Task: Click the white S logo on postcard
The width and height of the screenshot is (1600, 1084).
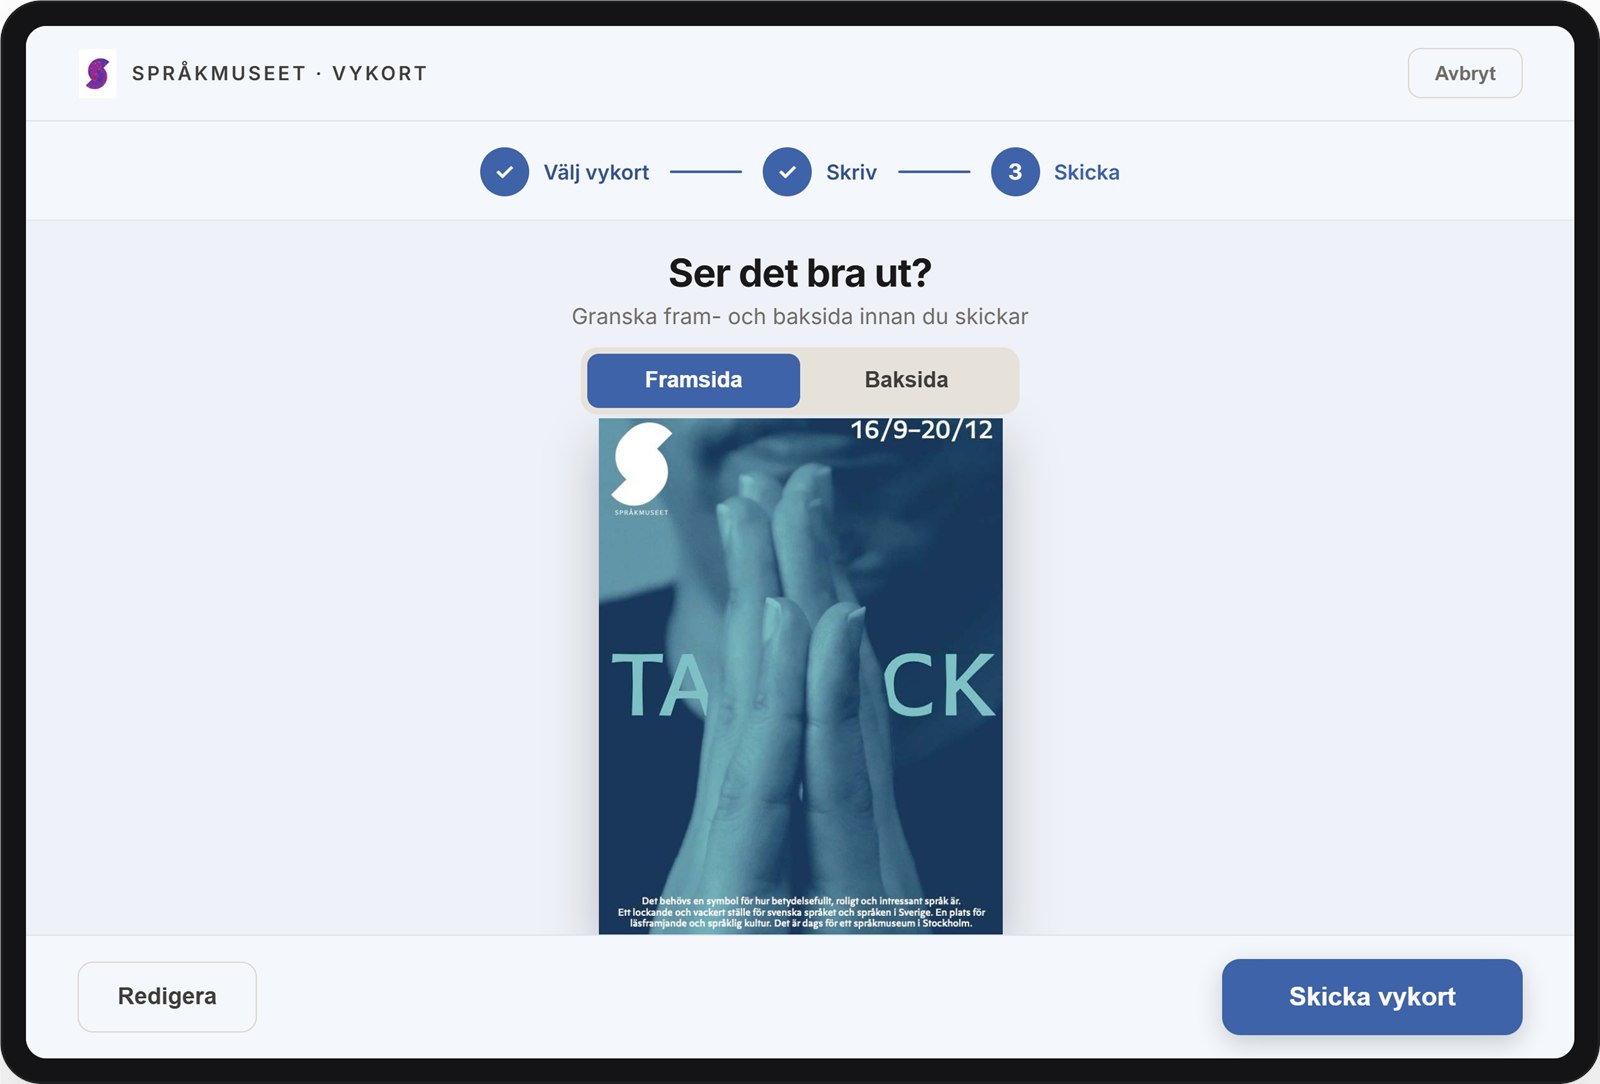Action: click(641, 464)
